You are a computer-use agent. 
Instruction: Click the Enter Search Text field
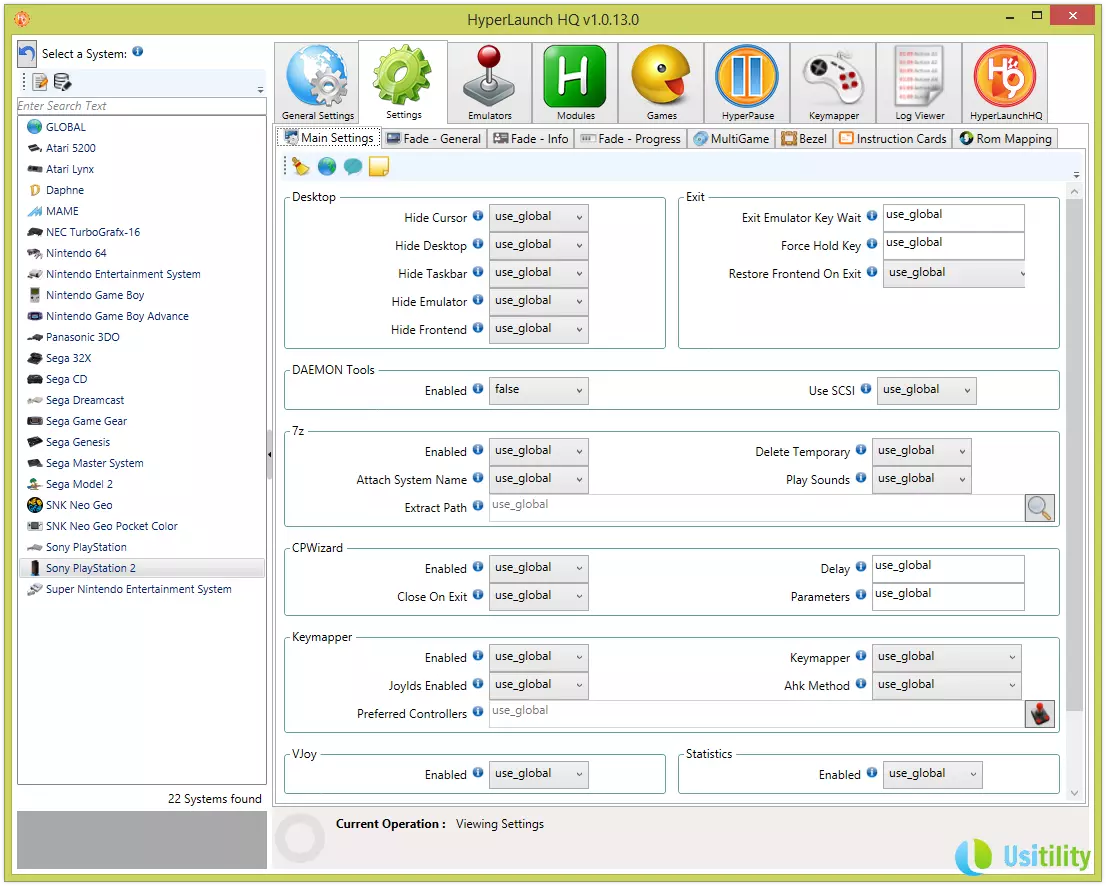pos(141,106)
